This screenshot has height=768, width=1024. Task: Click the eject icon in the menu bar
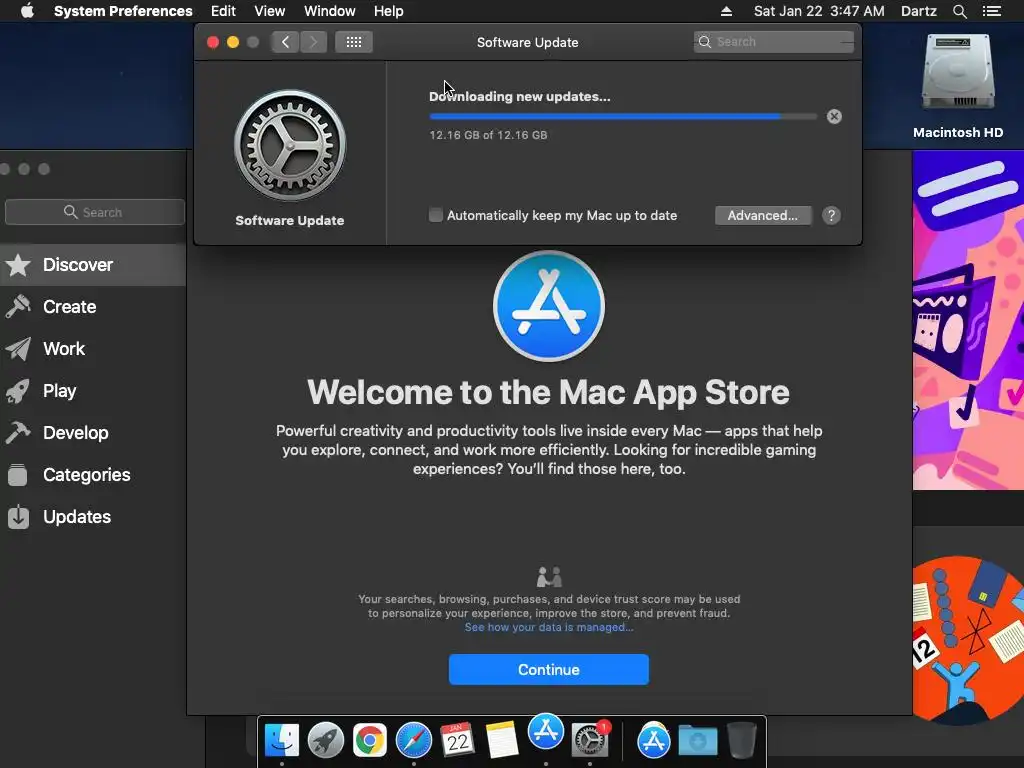point(726,11)
